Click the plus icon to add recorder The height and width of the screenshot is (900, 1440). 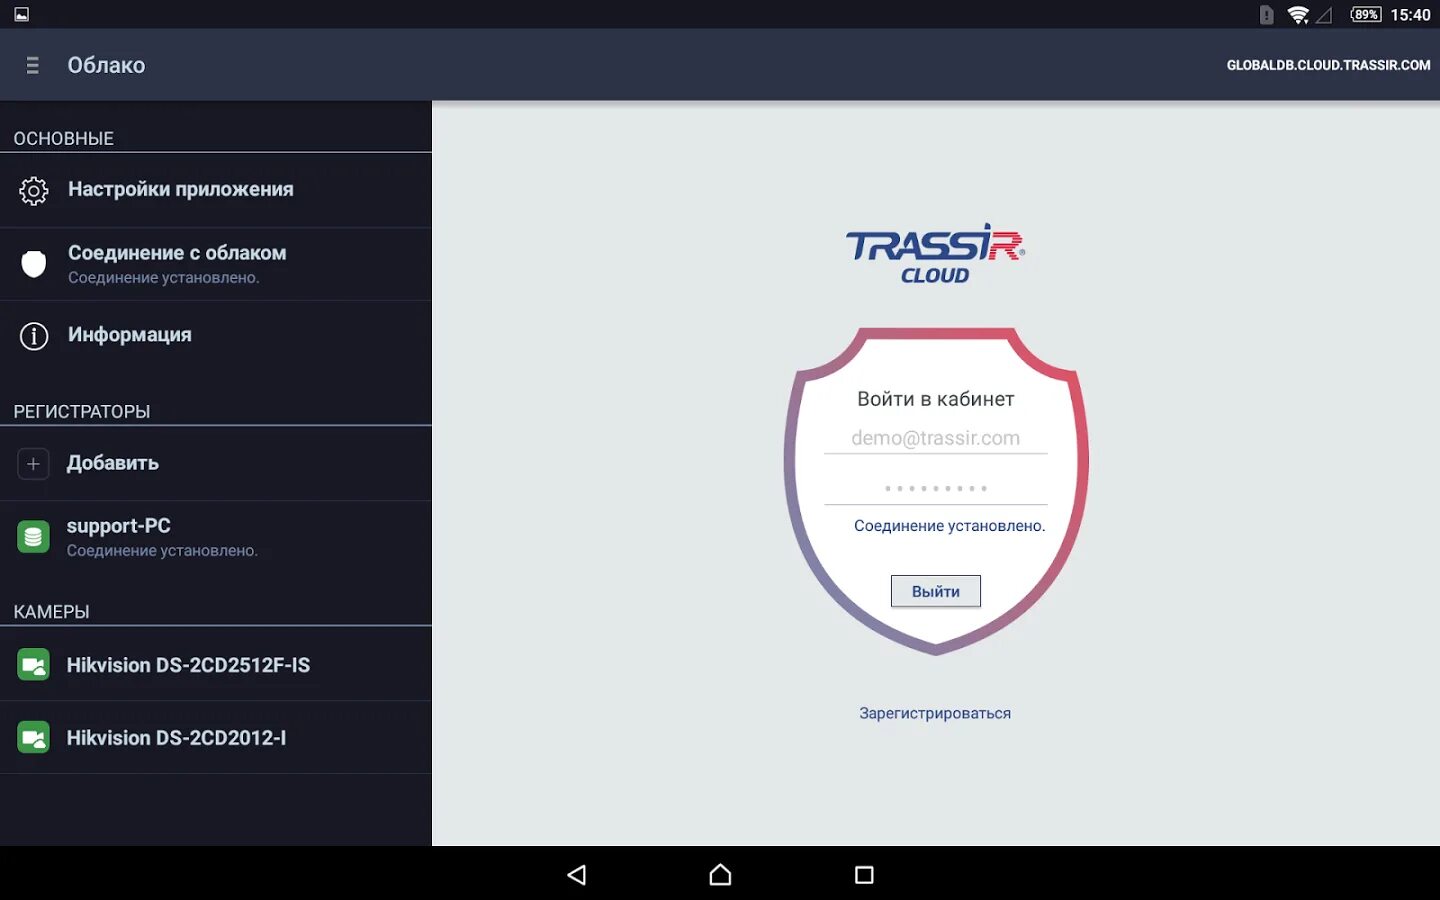point(33,463)
